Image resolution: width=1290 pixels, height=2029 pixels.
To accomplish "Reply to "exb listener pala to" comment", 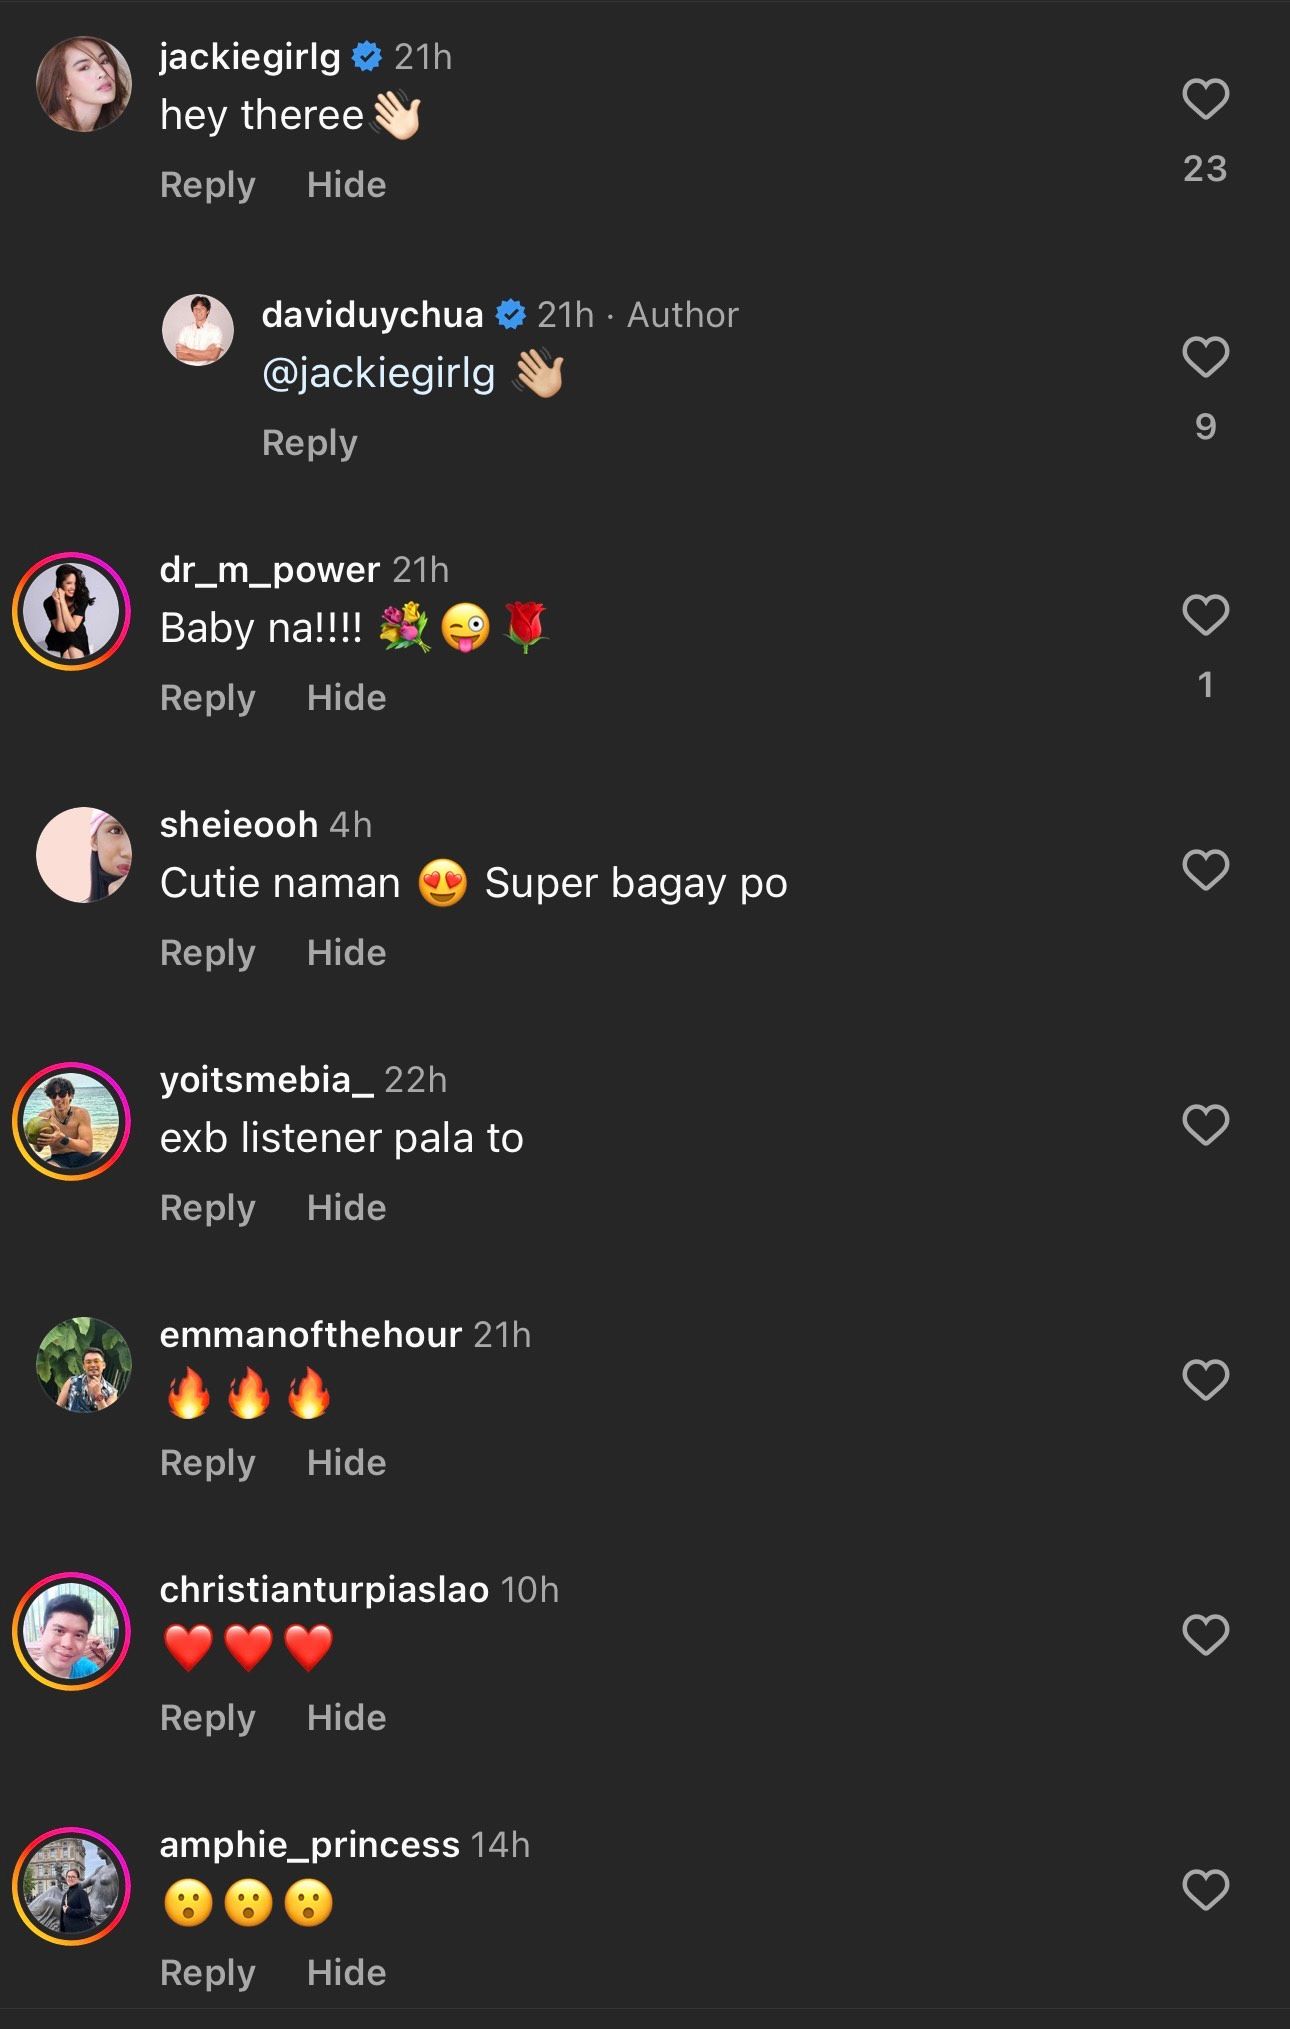I will coord(207,1208).
